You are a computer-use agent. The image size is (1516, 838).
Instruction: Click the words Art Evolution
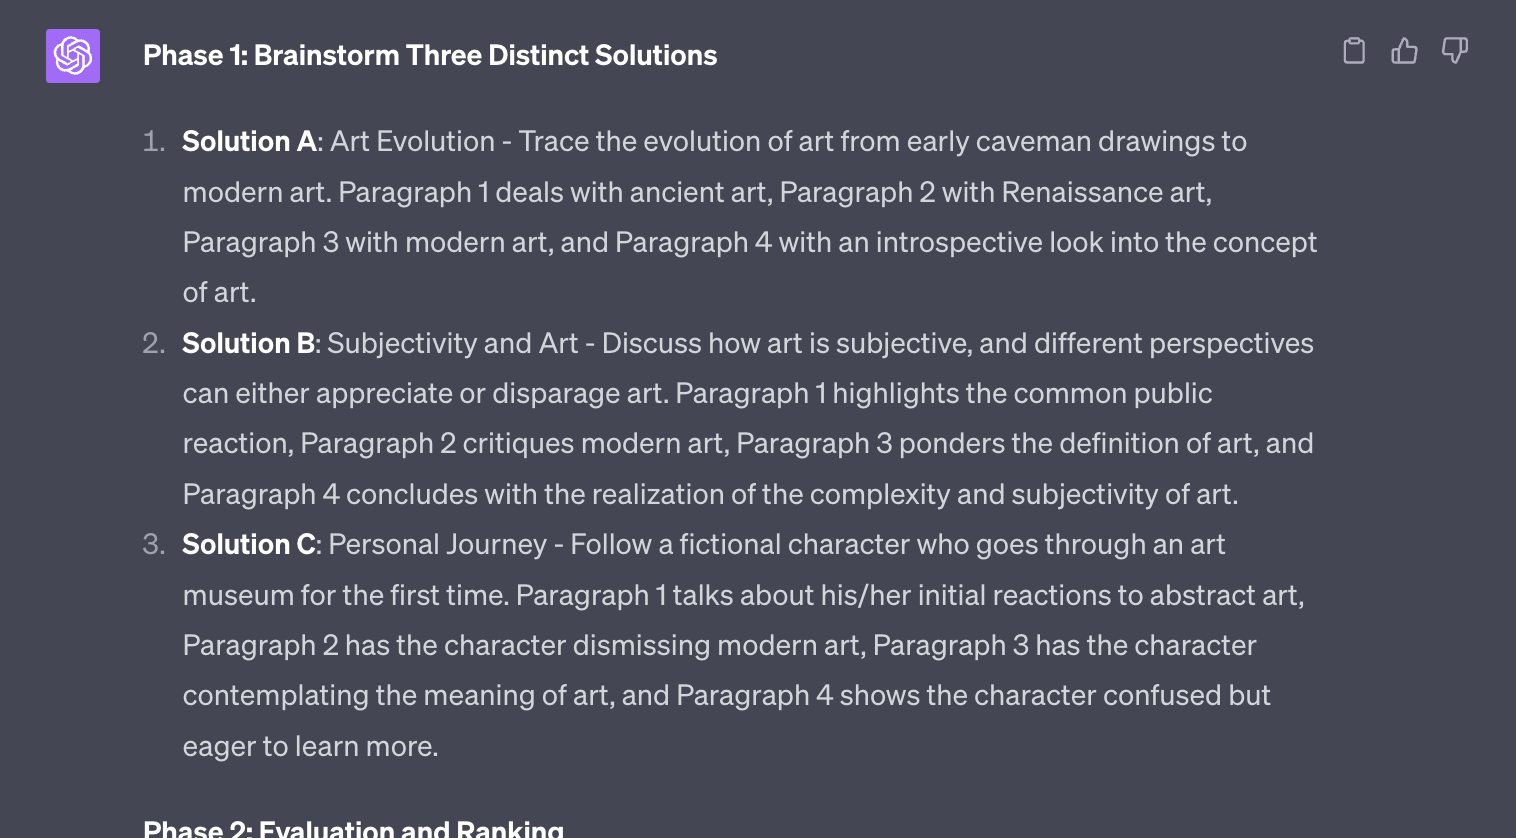(x=412, y=142)
